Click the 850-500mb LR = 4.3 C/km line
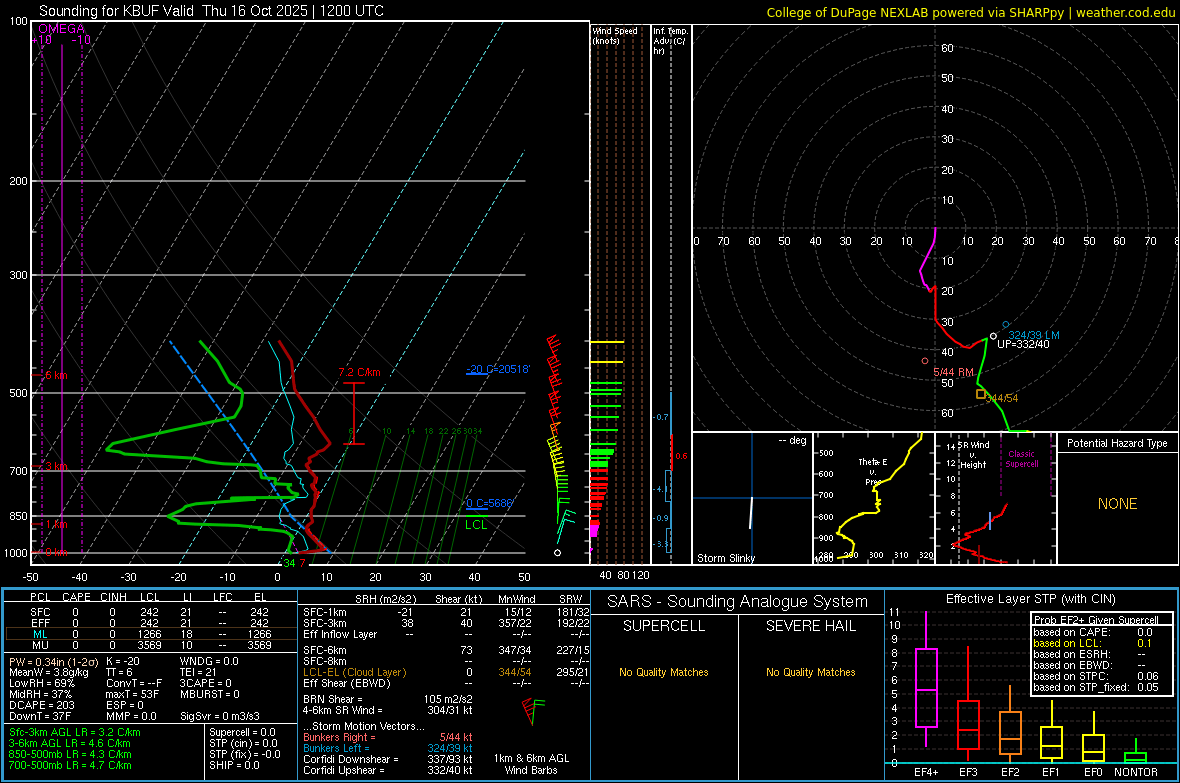 coord(70,754)
